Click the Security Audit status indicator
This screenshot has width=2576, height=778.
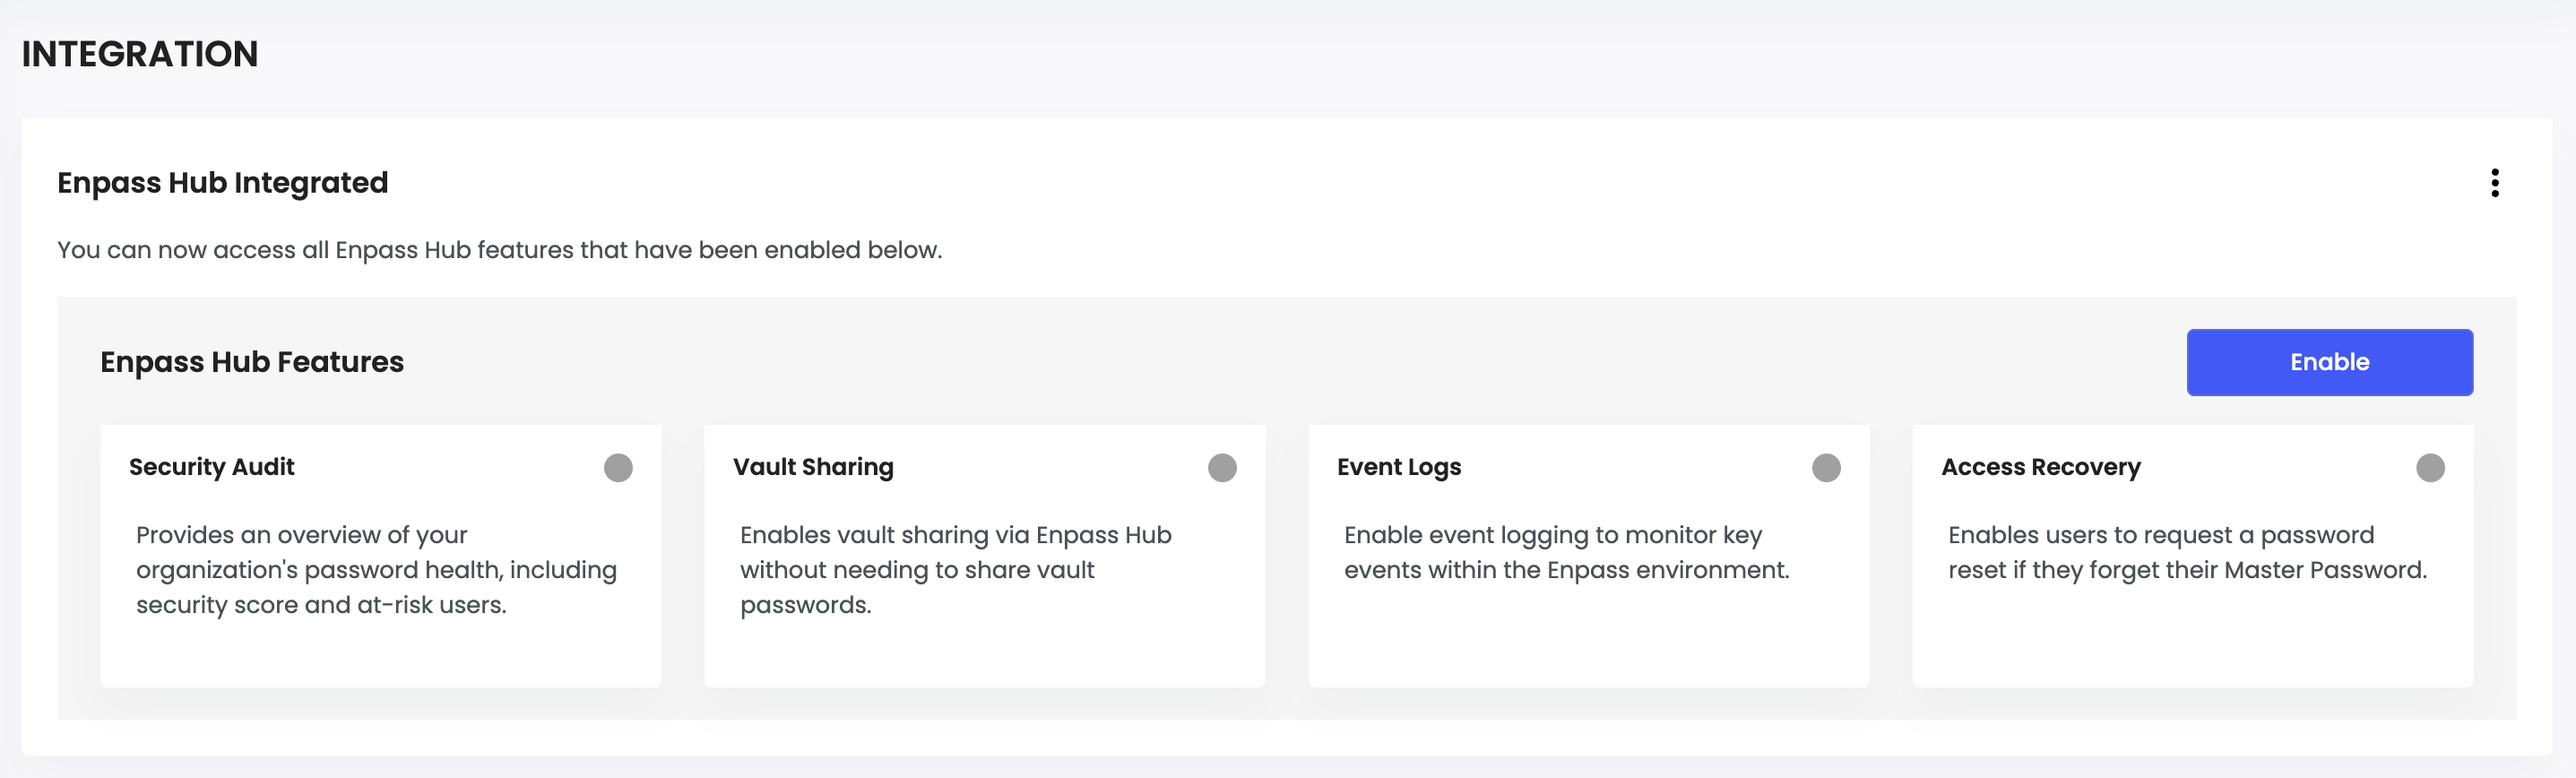coord(619,466)
